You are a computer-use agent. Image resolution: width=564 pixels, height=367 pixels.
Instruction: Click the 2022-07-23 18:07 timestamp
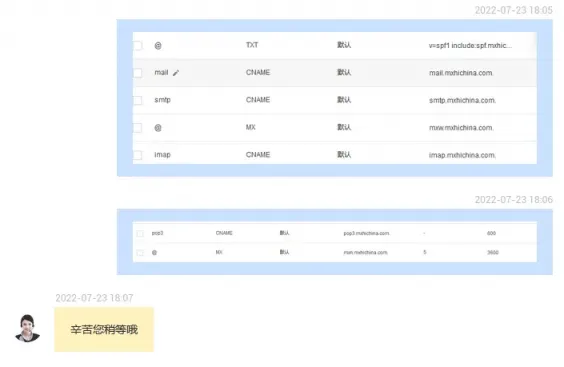tap(94, 298)
